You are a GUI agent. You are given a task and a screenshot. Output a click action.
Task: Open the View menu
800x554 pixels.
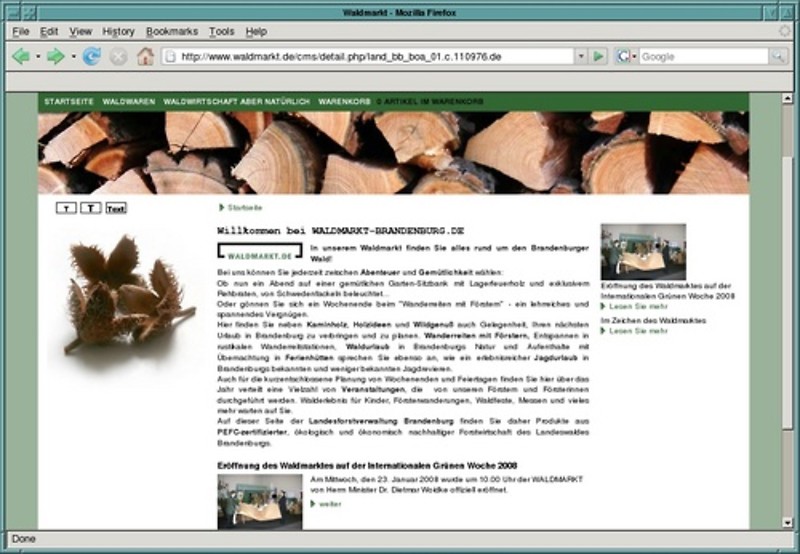tap(81, 32)
